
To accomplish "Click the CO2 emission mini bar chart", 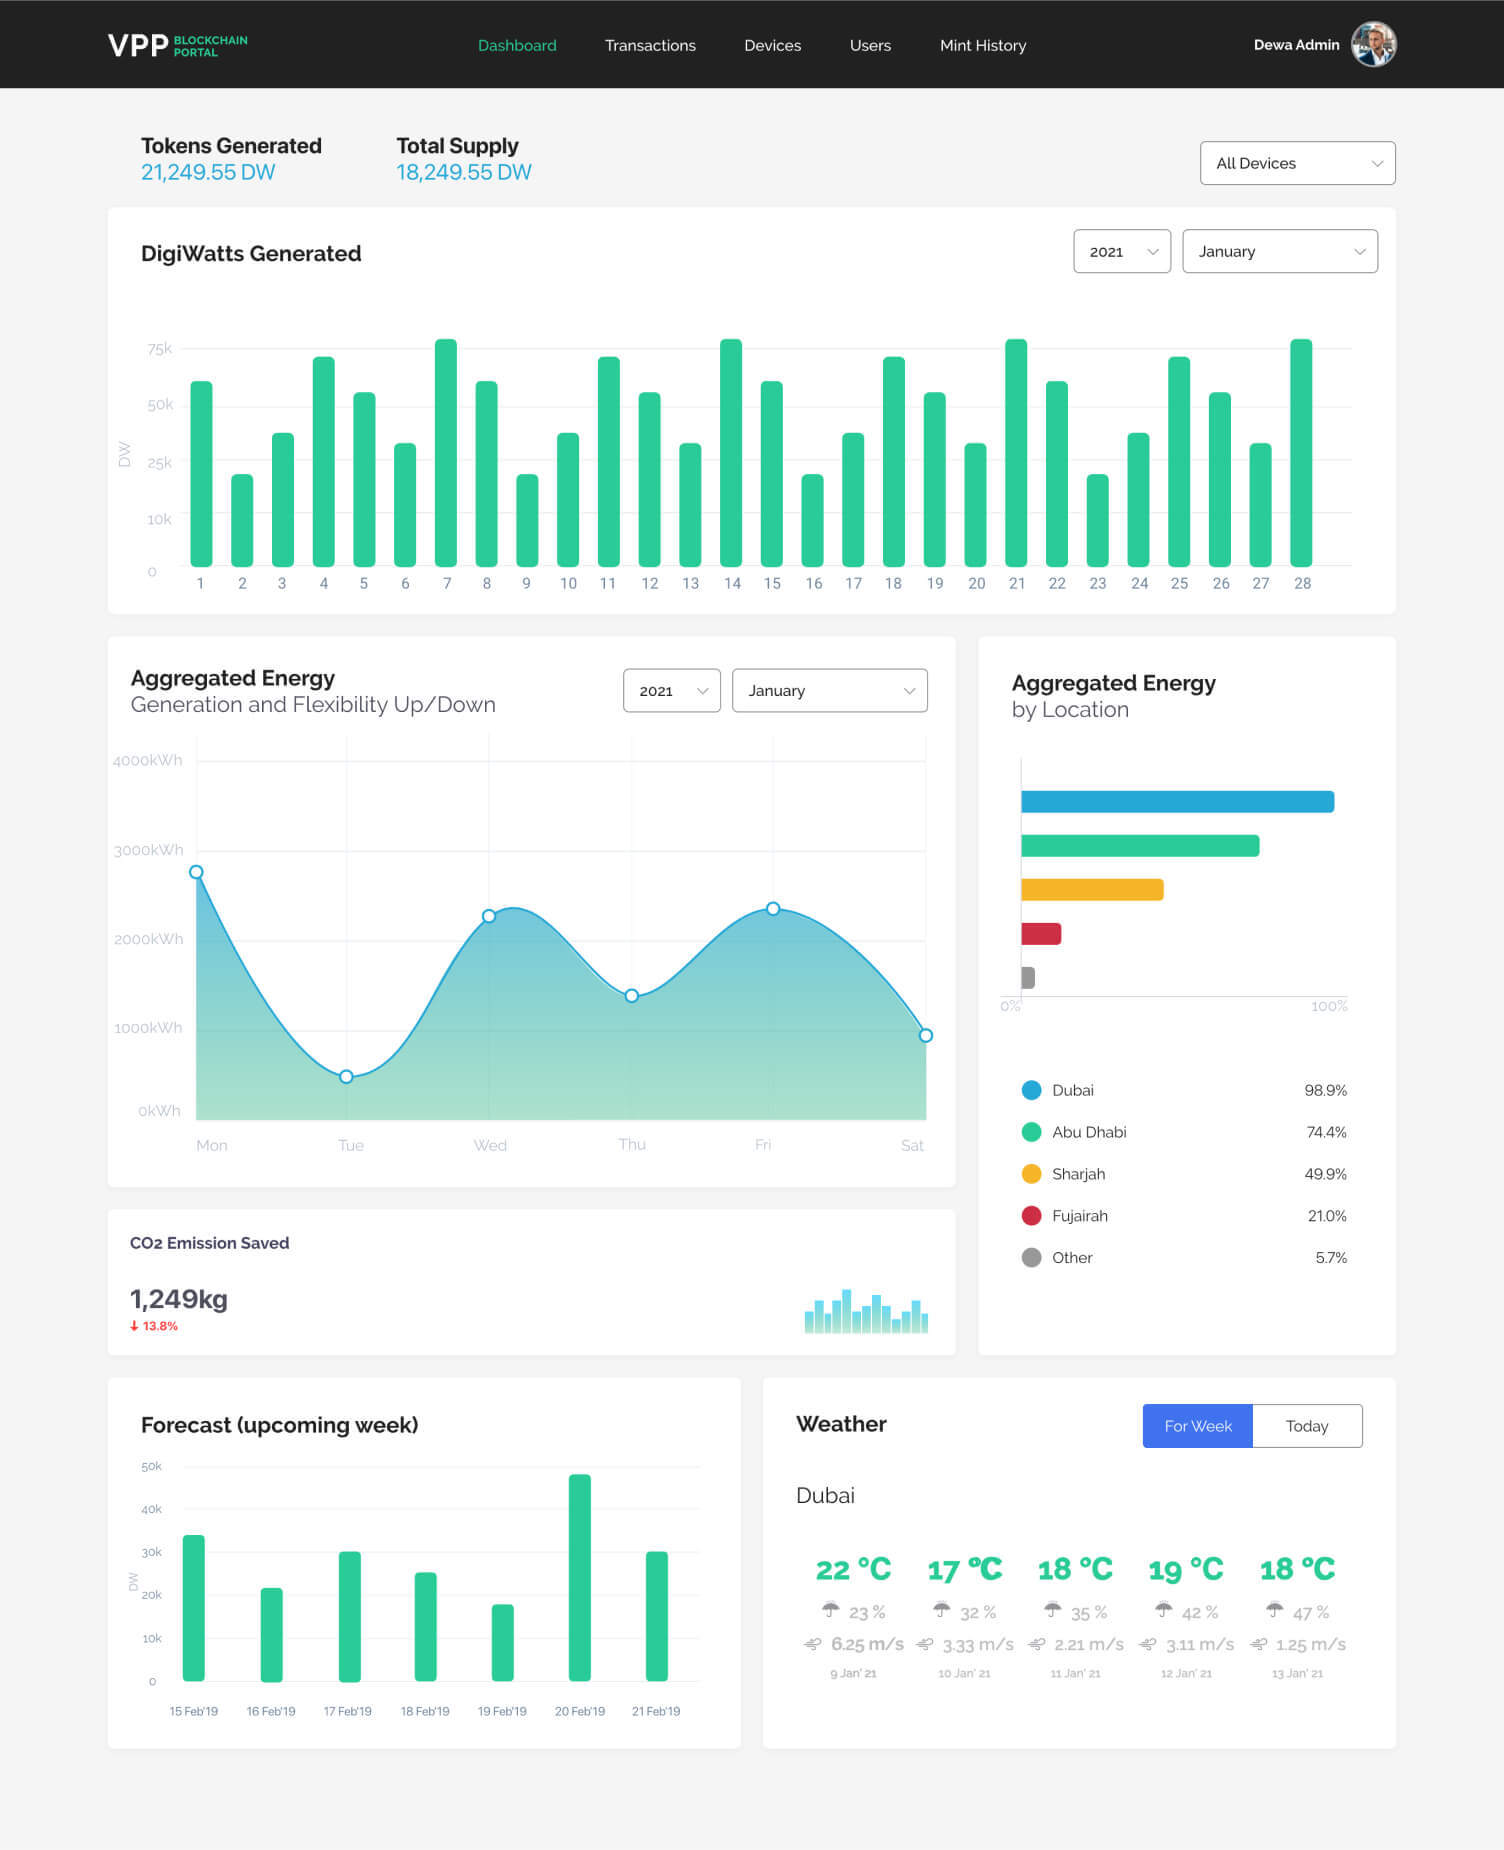I will [x=866, y=1311].
